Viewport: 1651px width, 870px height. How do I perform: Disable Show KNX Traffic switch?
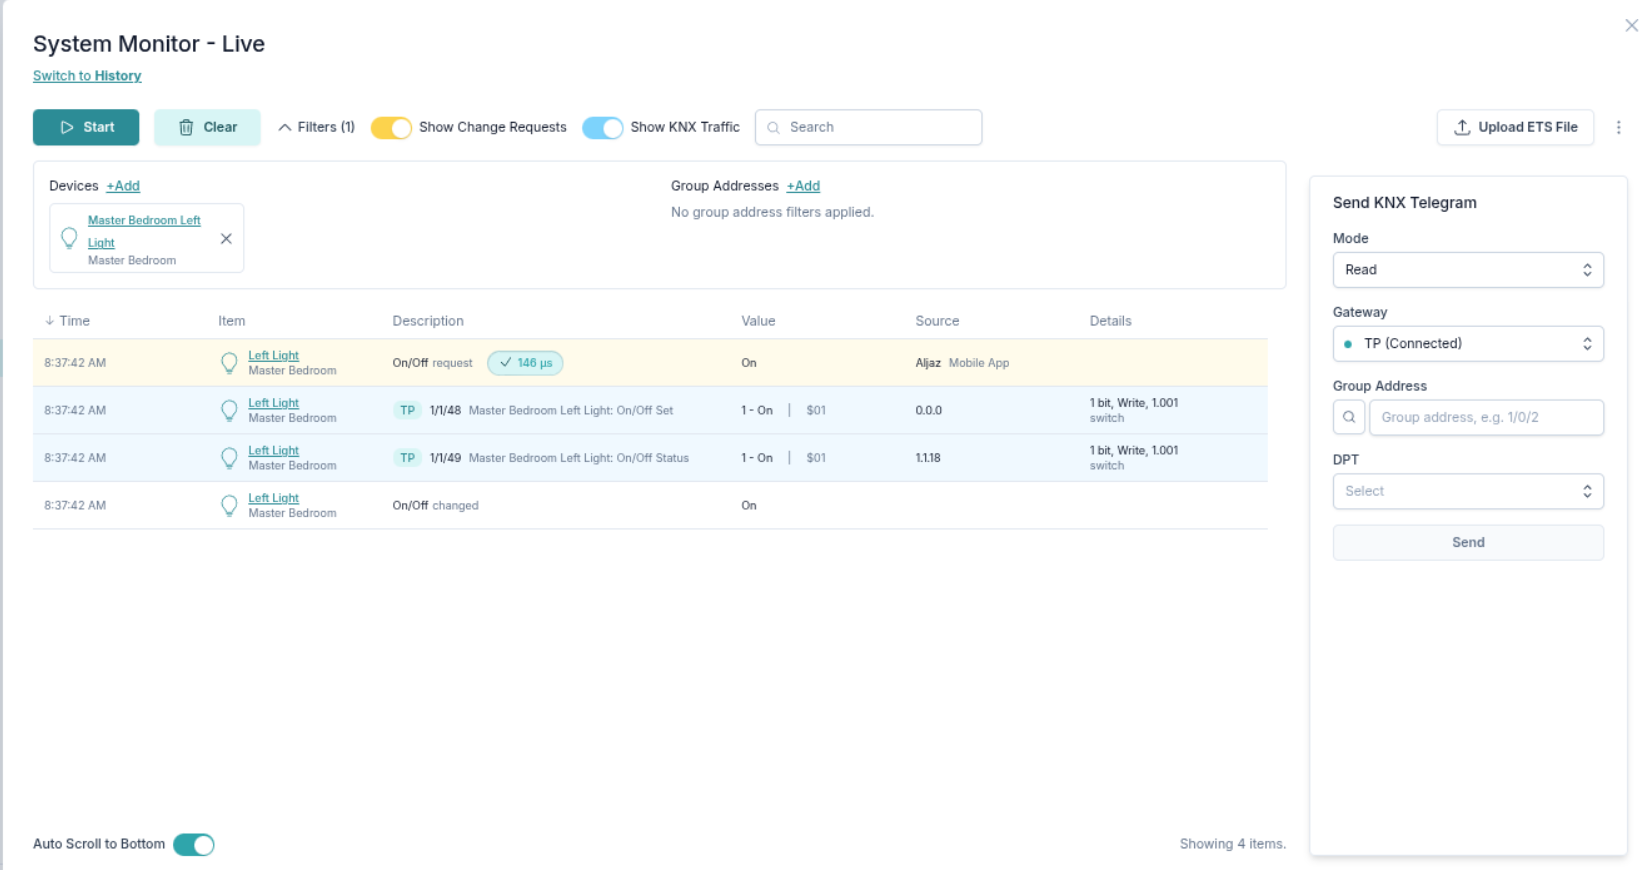(602, 128)
